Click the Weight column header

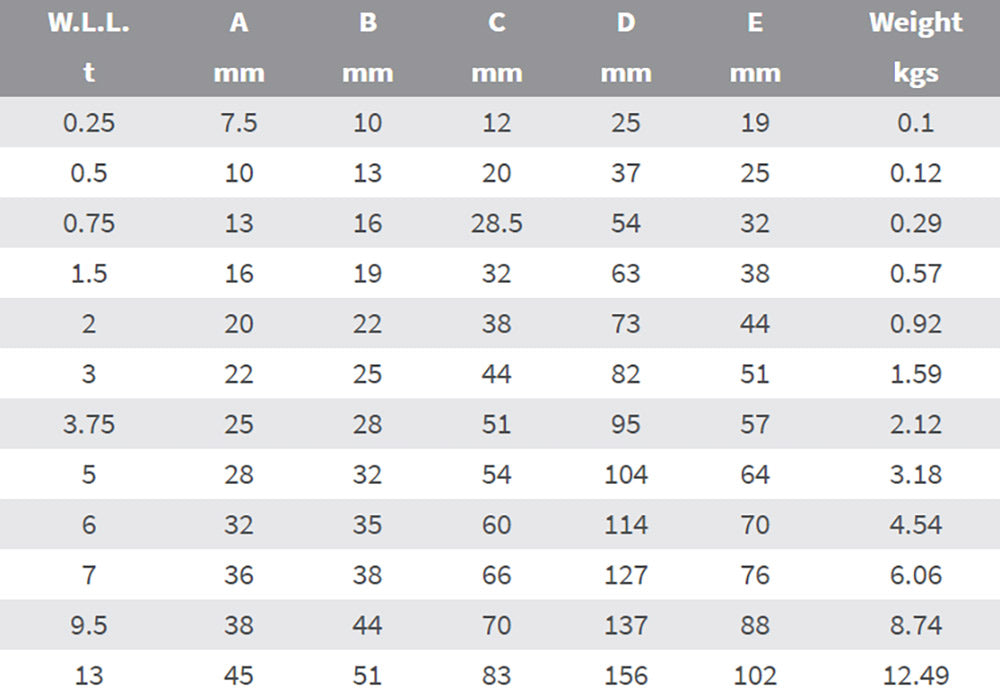pos(915,22)
